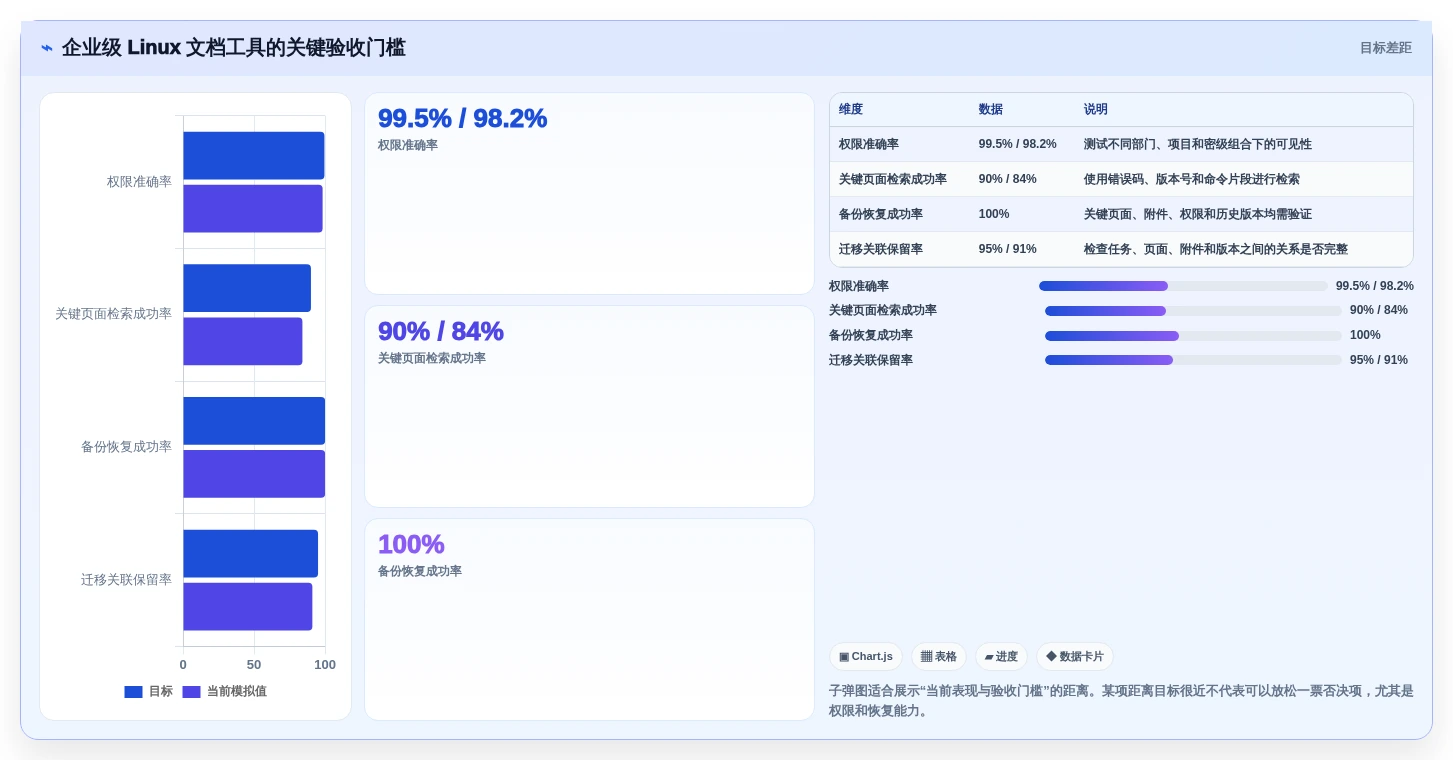Click the 95% / 91% value in the table

tap(1008, 249)
